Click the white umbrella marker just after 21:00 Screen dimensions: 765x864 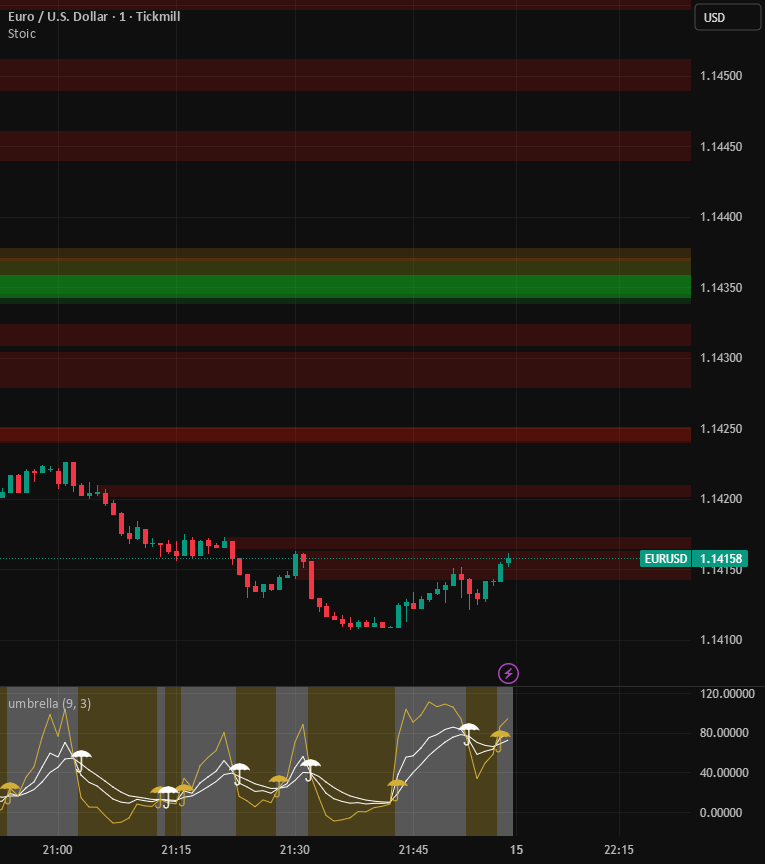point(81,760)
